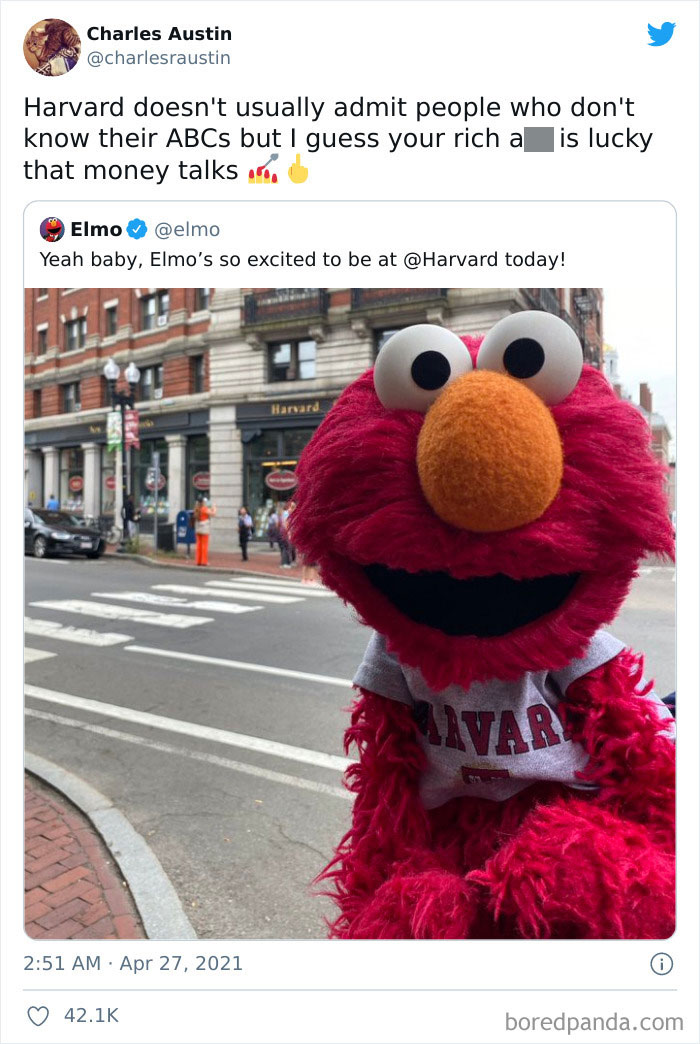
Task: Select the Charles Austin display name
Action: [158, 33]
